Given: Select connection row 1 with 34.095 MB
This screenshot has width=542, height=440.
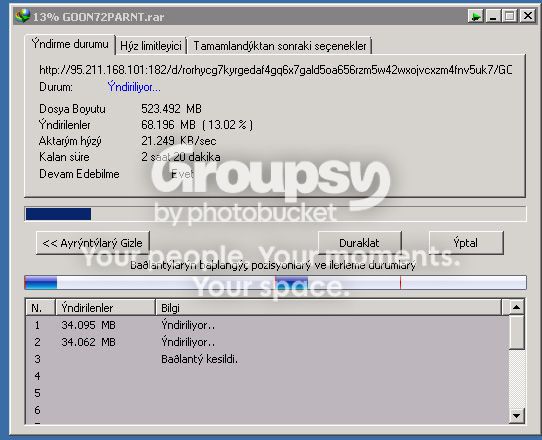Looking at the screenshot, I should point(268,325).
